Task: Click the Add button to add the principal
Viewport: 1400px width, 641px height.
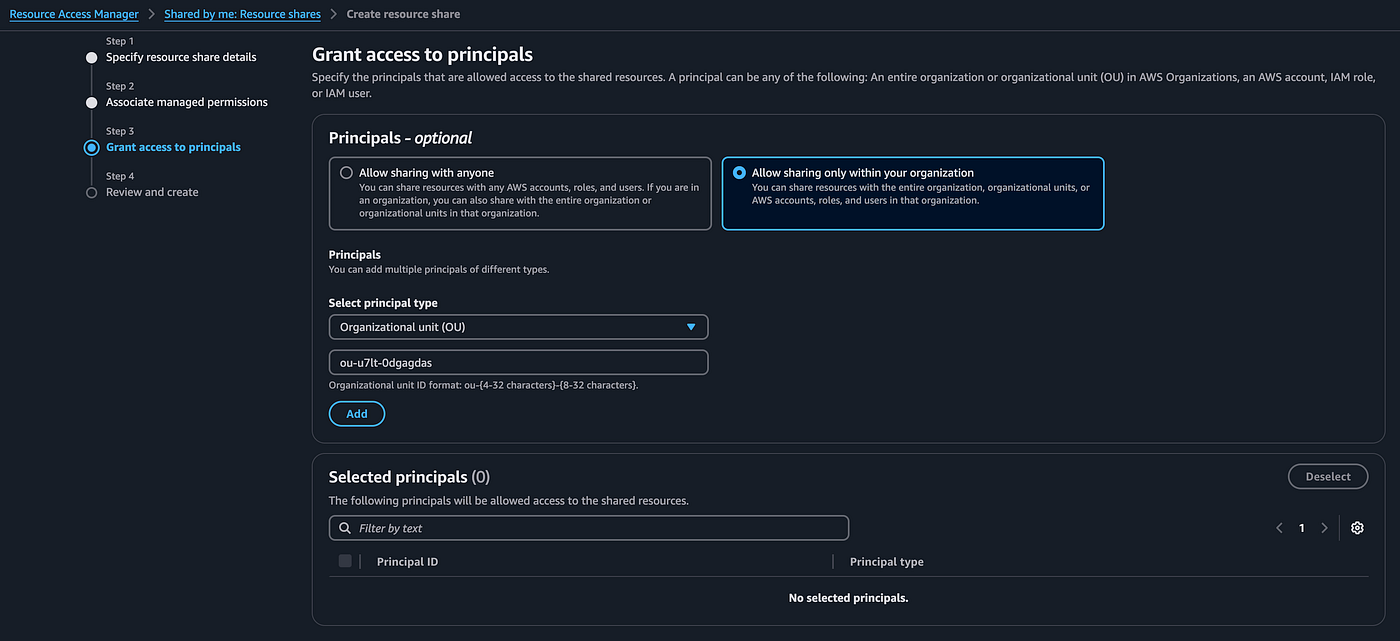Action: tap(356, 413)
